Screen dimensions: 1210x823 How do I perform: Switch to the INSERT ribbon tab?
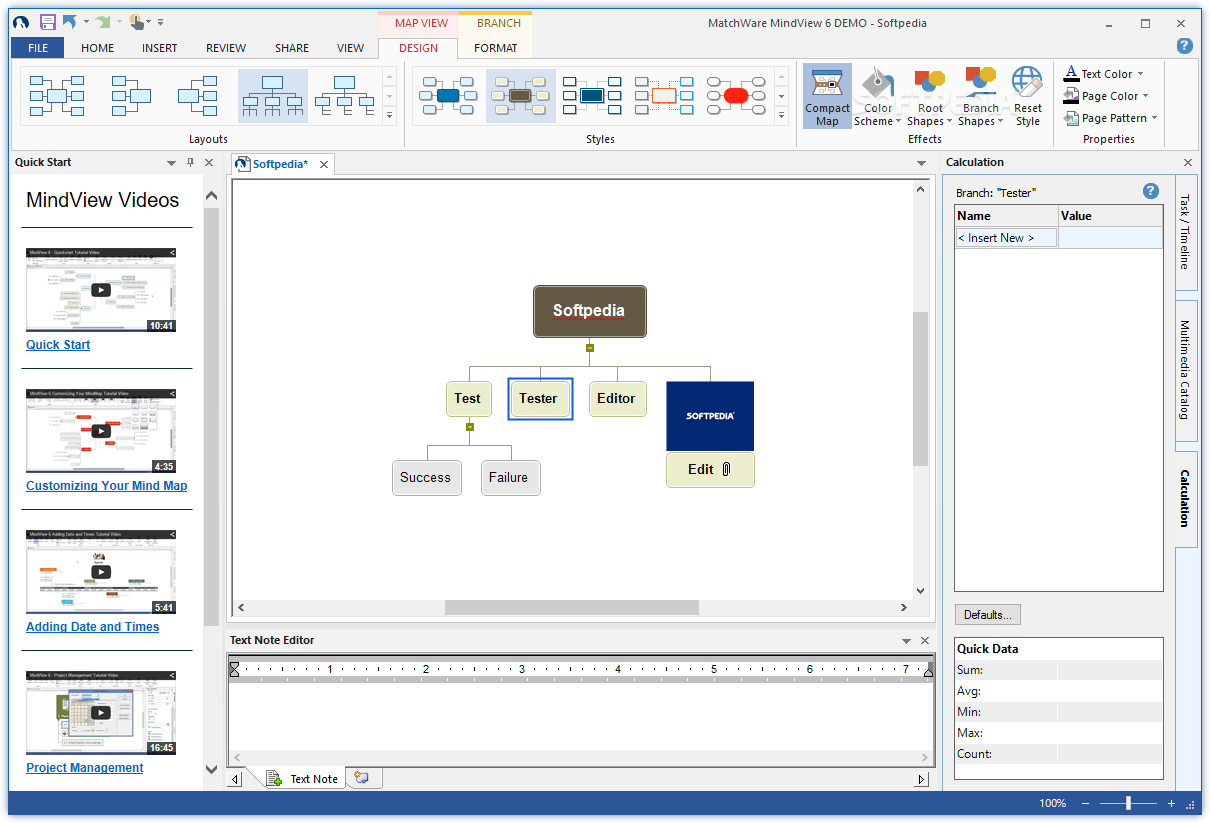point(160,48)
